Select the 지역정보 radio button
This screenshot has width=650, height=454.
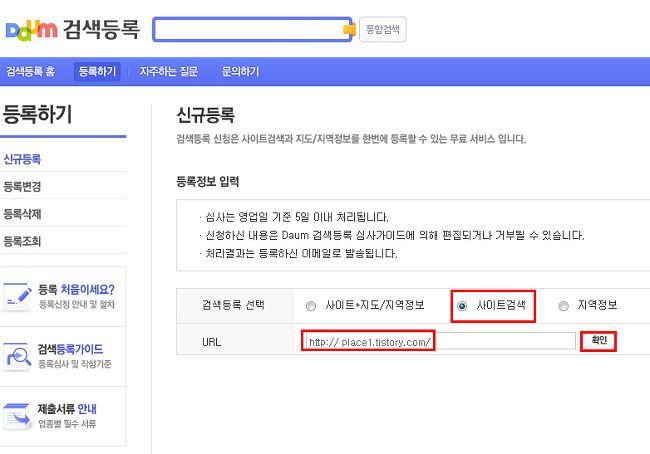pos(563,306)
